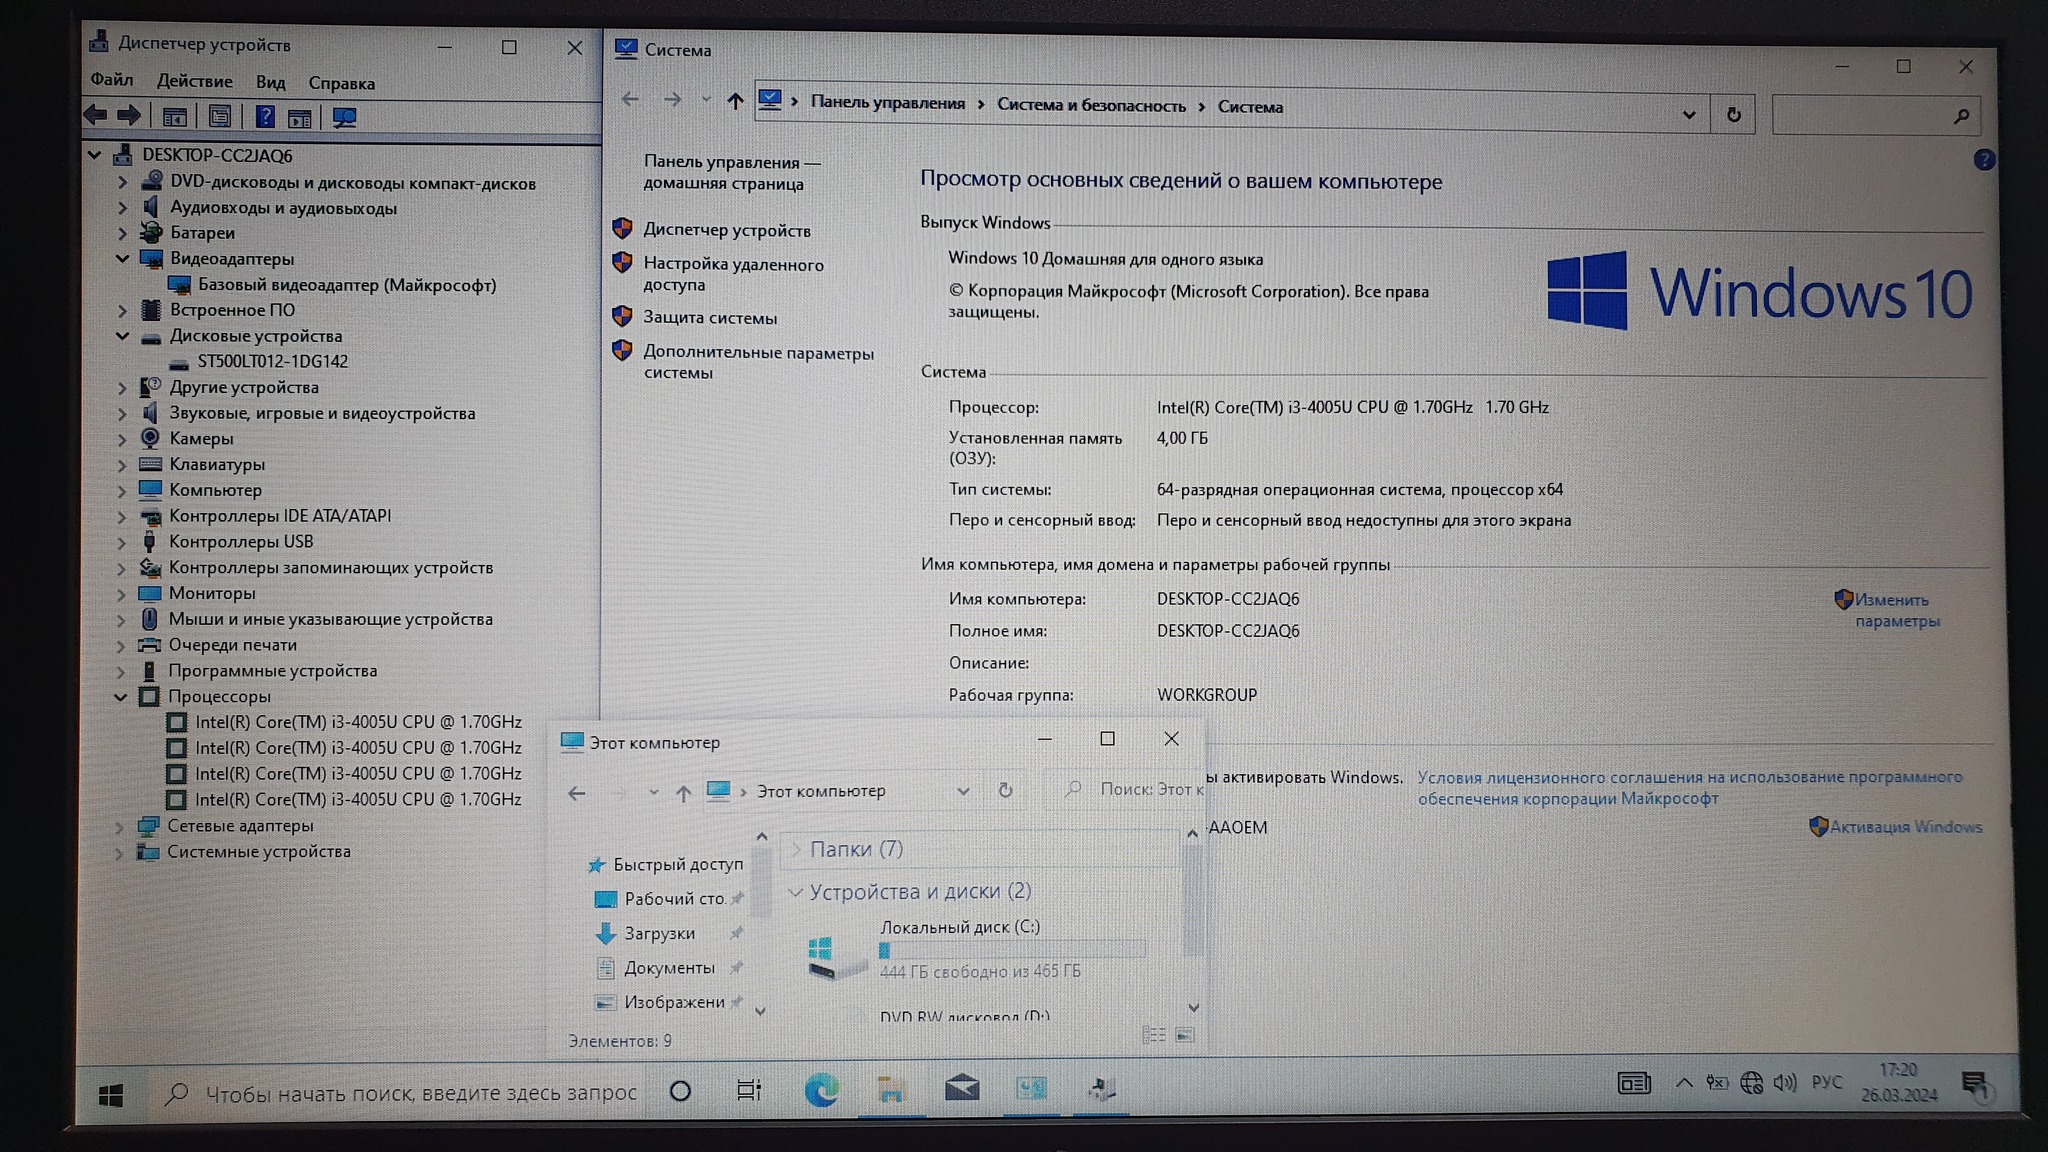
Task: Click the Device Manager help toolbar icon
Action: tap(264, 117)
